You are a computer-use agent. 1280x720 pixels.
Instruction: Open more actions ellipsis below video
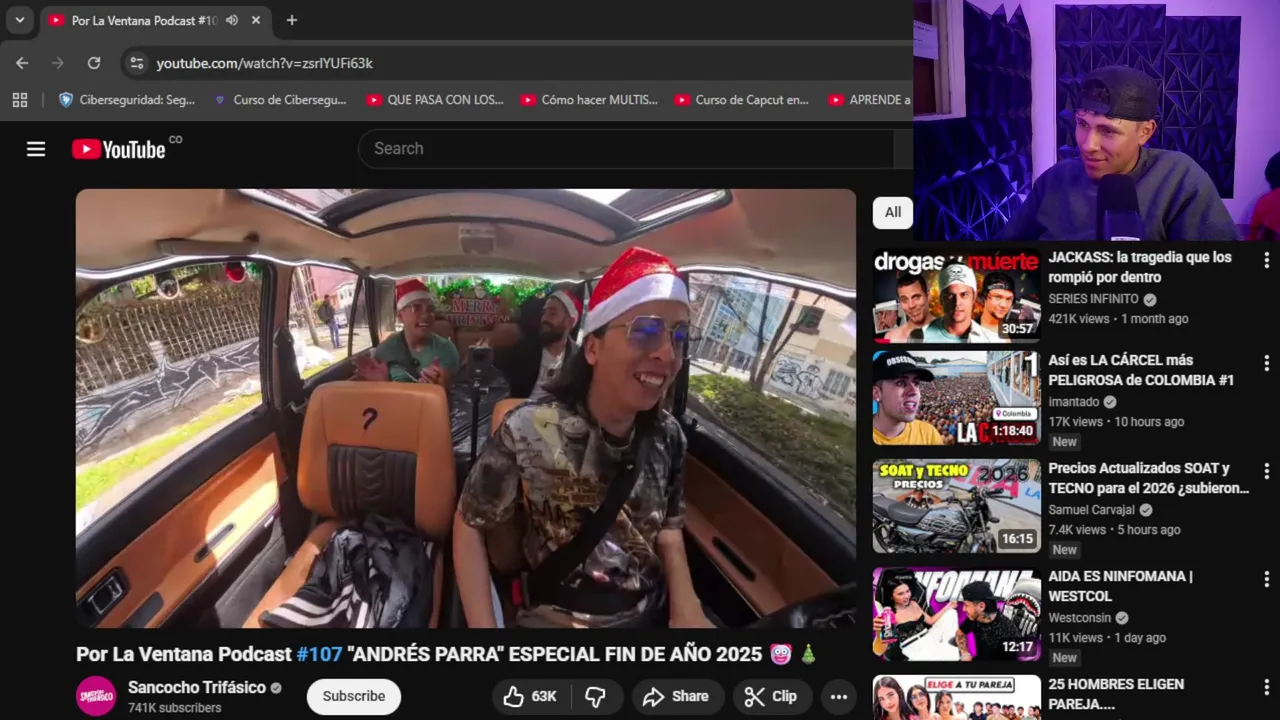click(x=838, y=696)
